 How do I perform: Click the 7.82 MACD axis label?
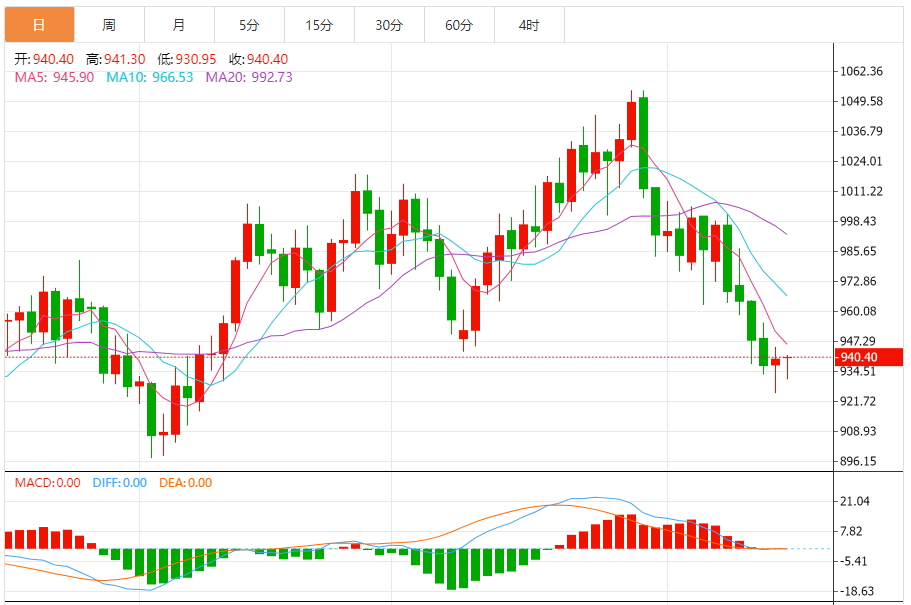point(851,531)
